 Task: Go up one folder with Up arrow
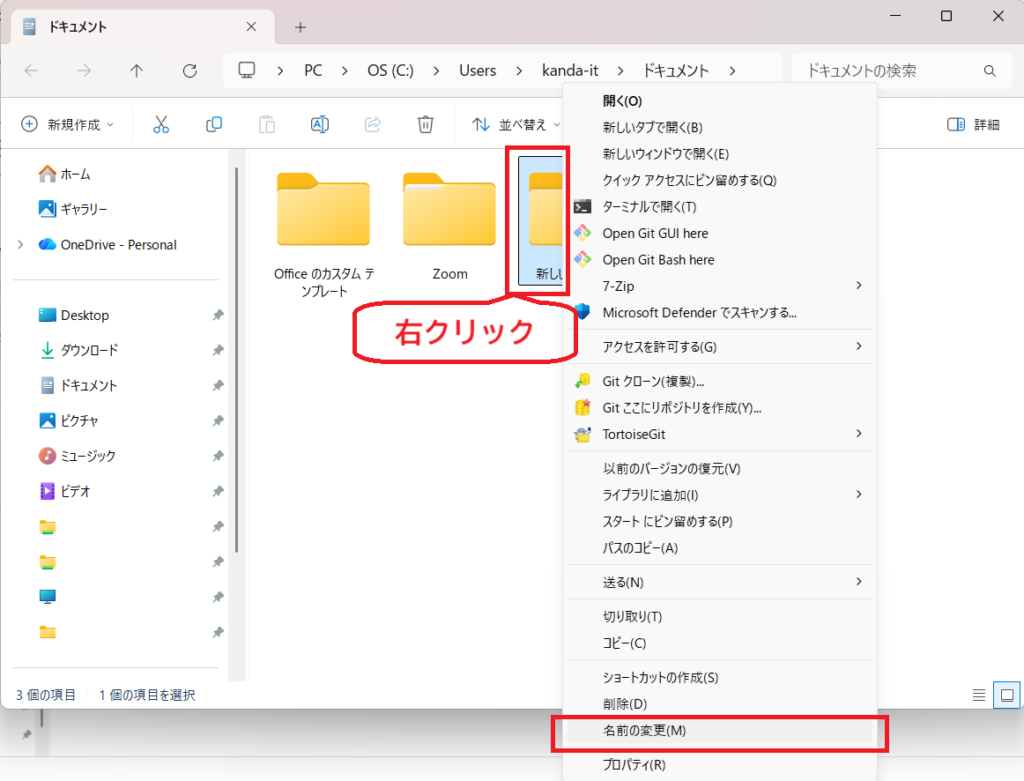[137, 71]
